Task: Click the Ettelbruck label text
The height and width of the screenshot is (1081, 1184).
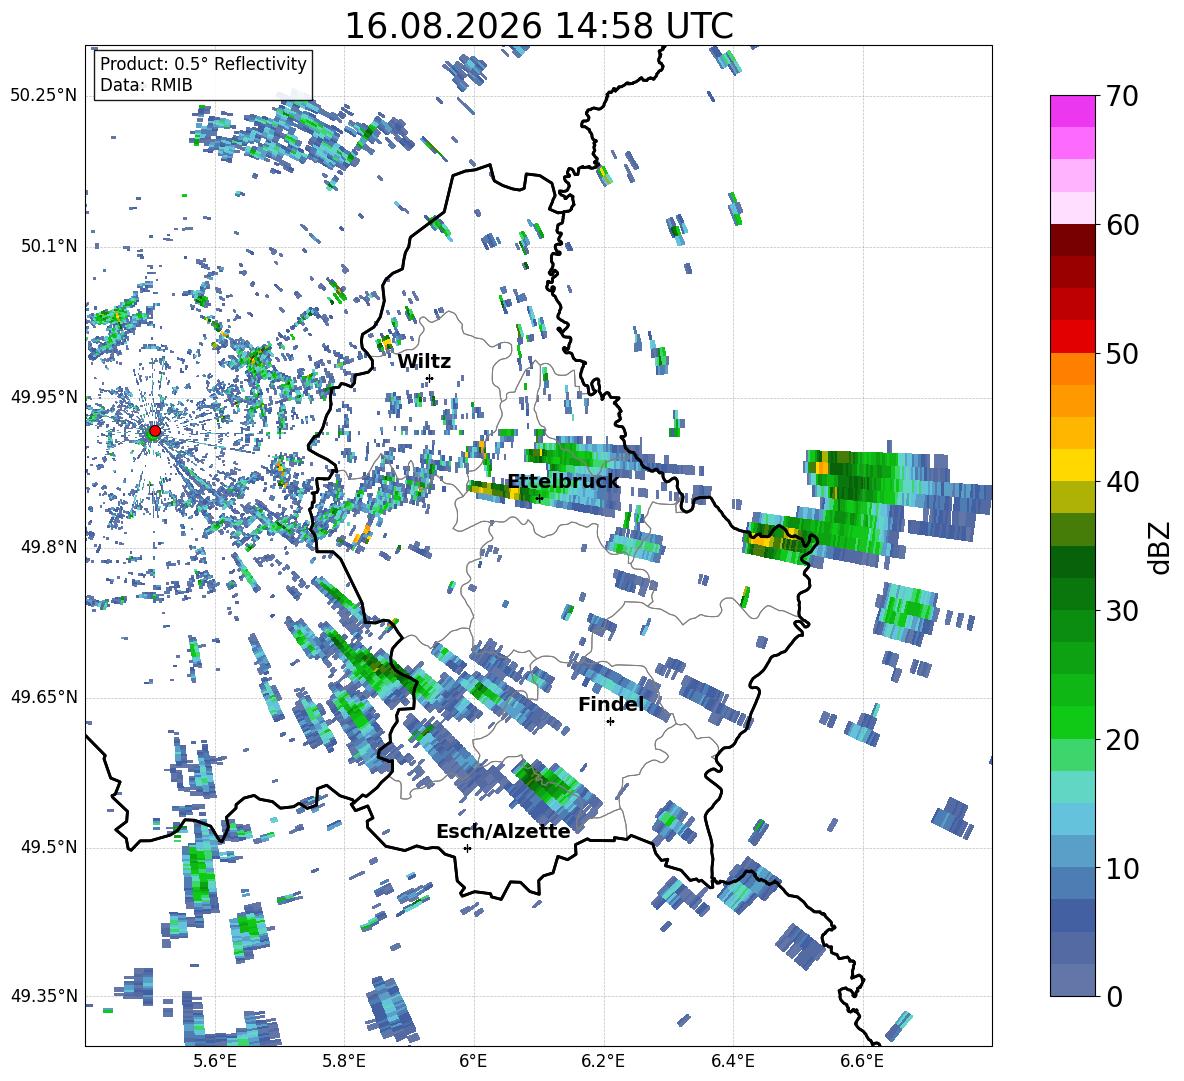Action: [563, 482]
